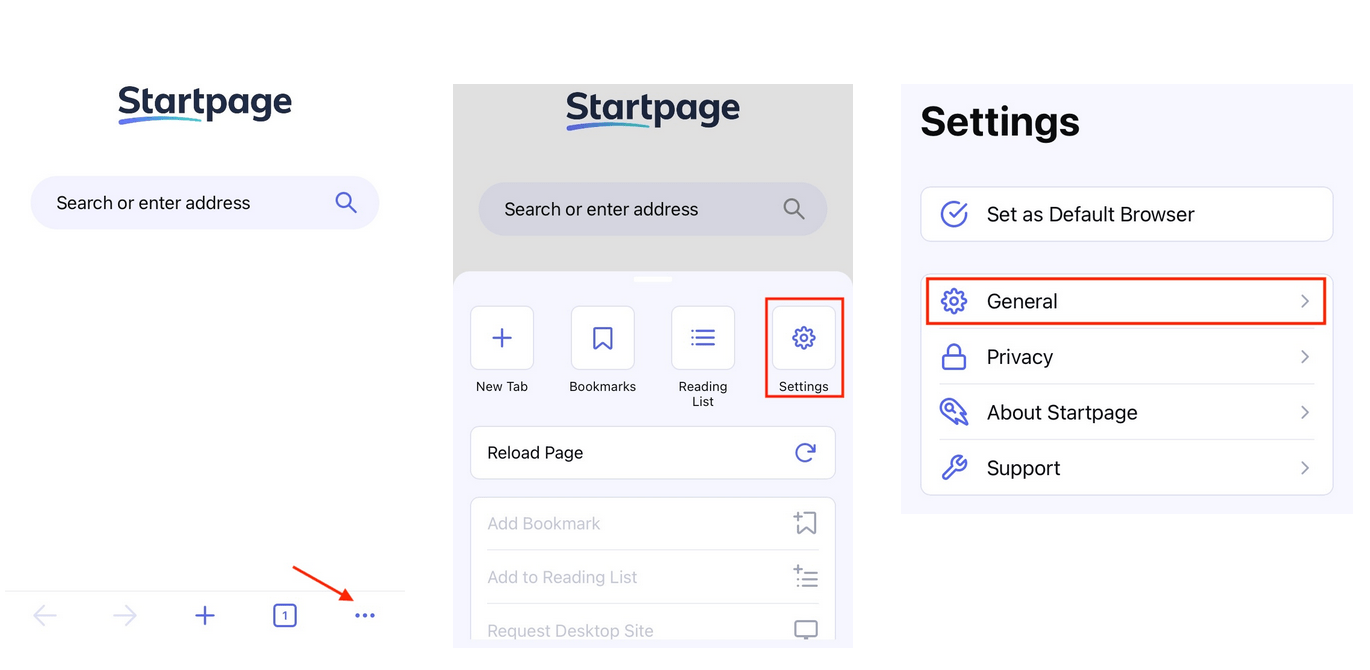Open the General label in Settings
Screen dimensions: 1370x670
pos(1022,301)
